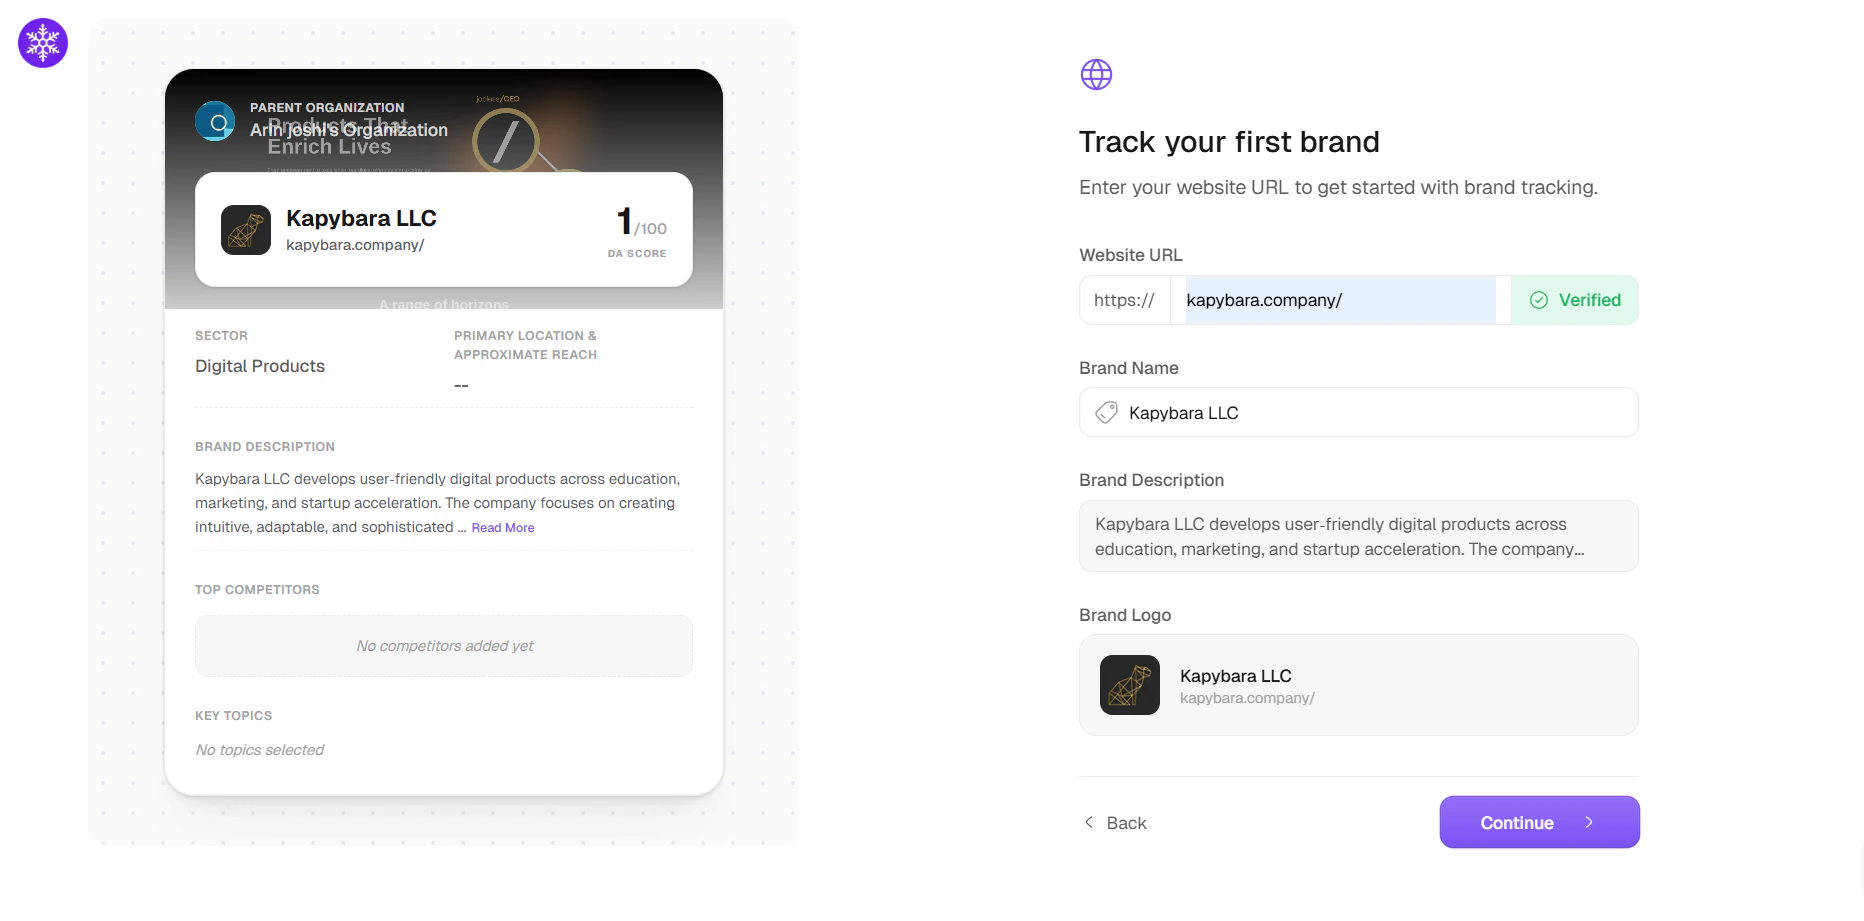
Task: Click the globe icon above the heading
Action: click(x=1096, y=74)
